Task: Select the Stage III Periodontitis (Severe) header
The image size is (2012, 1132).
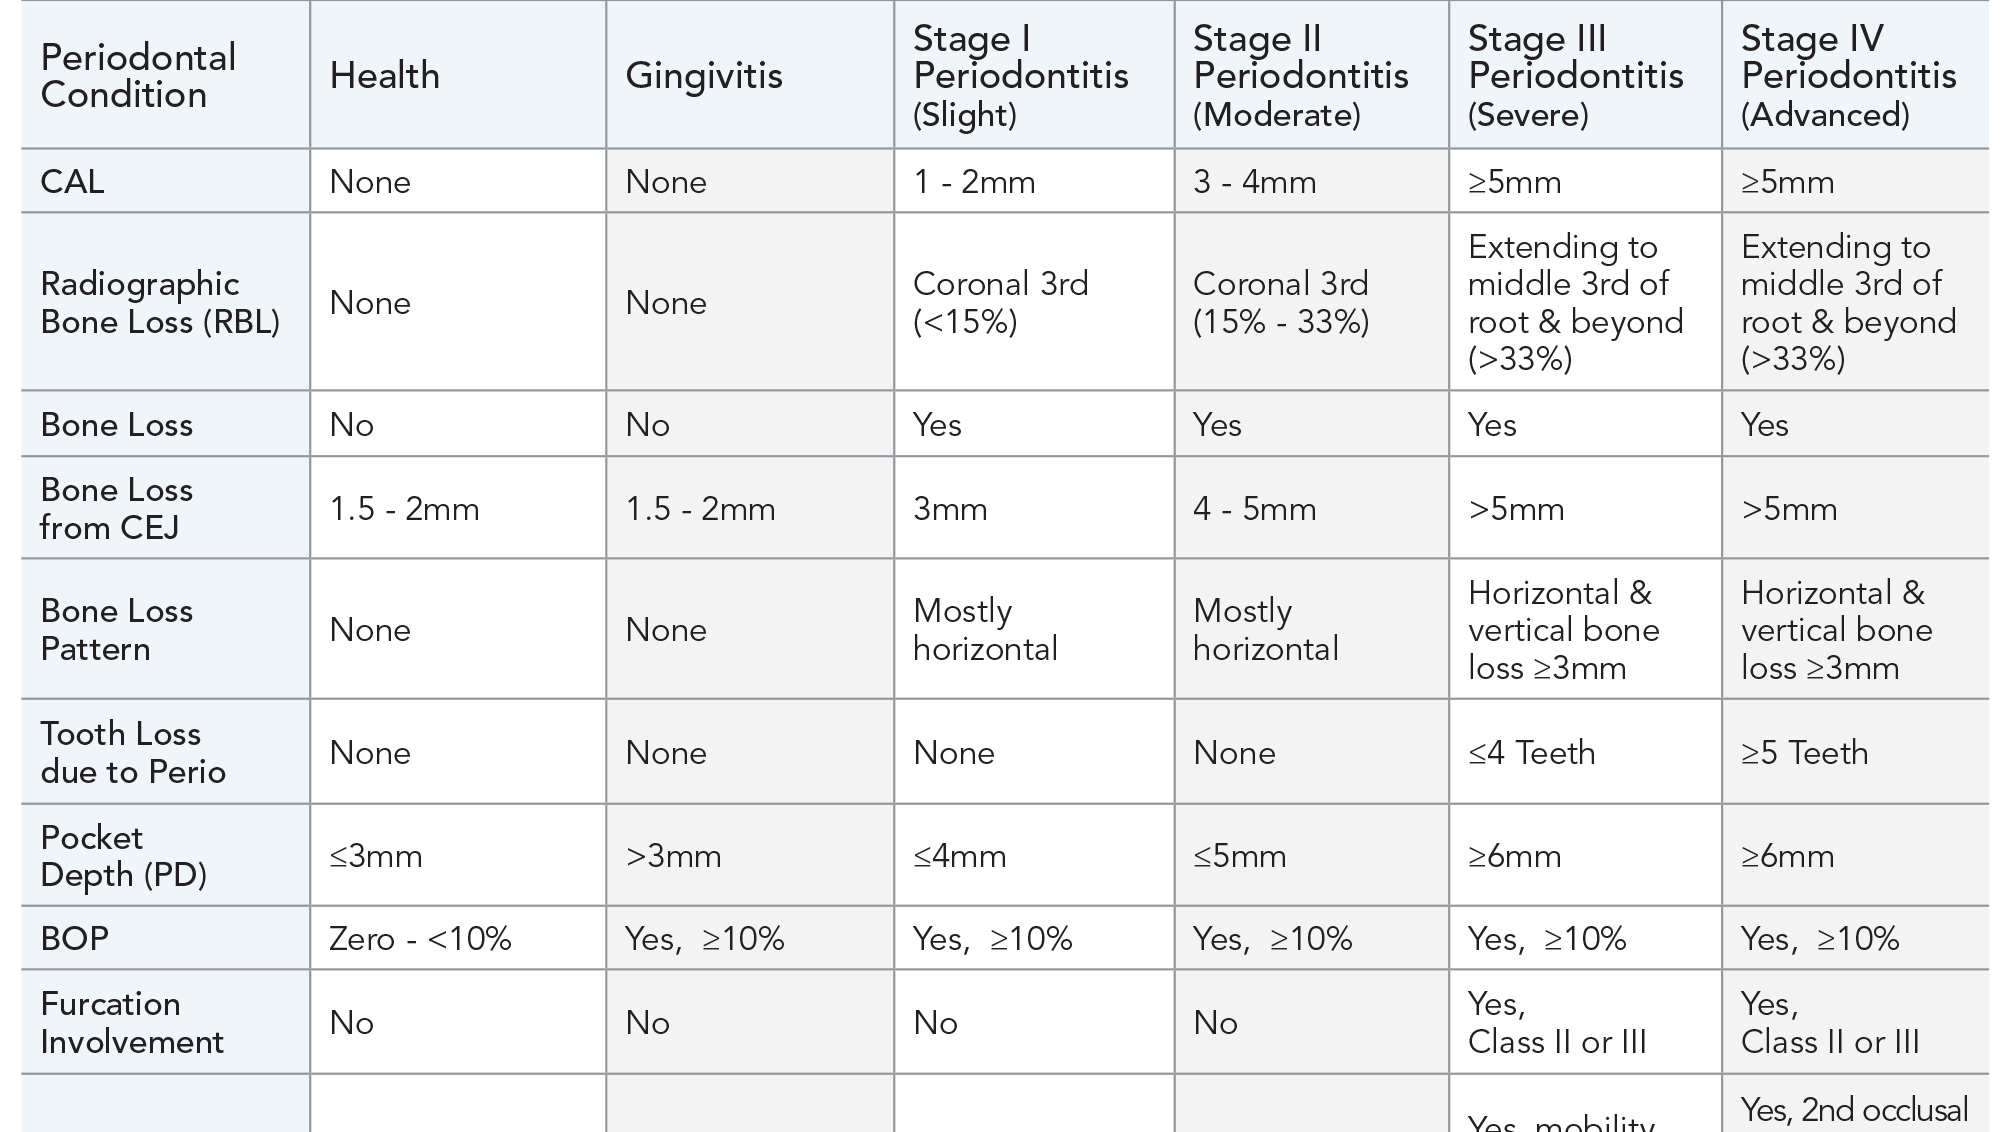Action: [x=1575, y=76]
